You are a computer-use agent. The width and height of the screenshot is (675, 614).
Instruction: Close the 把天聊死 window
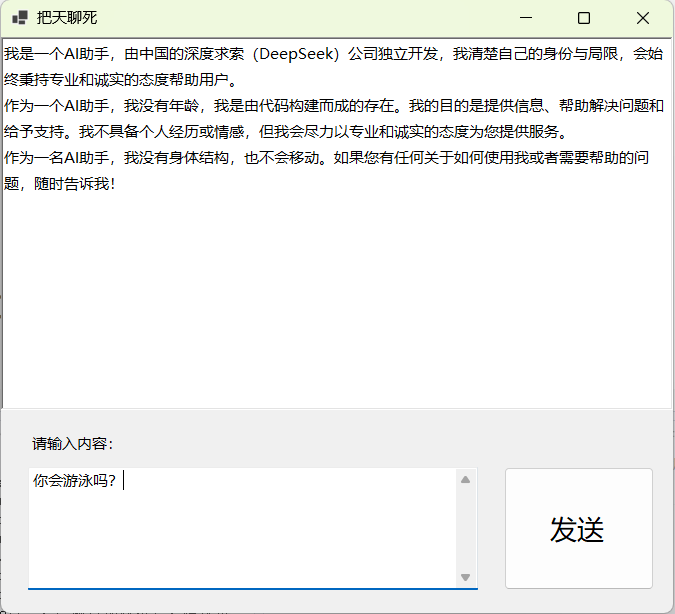pos(643,18)
